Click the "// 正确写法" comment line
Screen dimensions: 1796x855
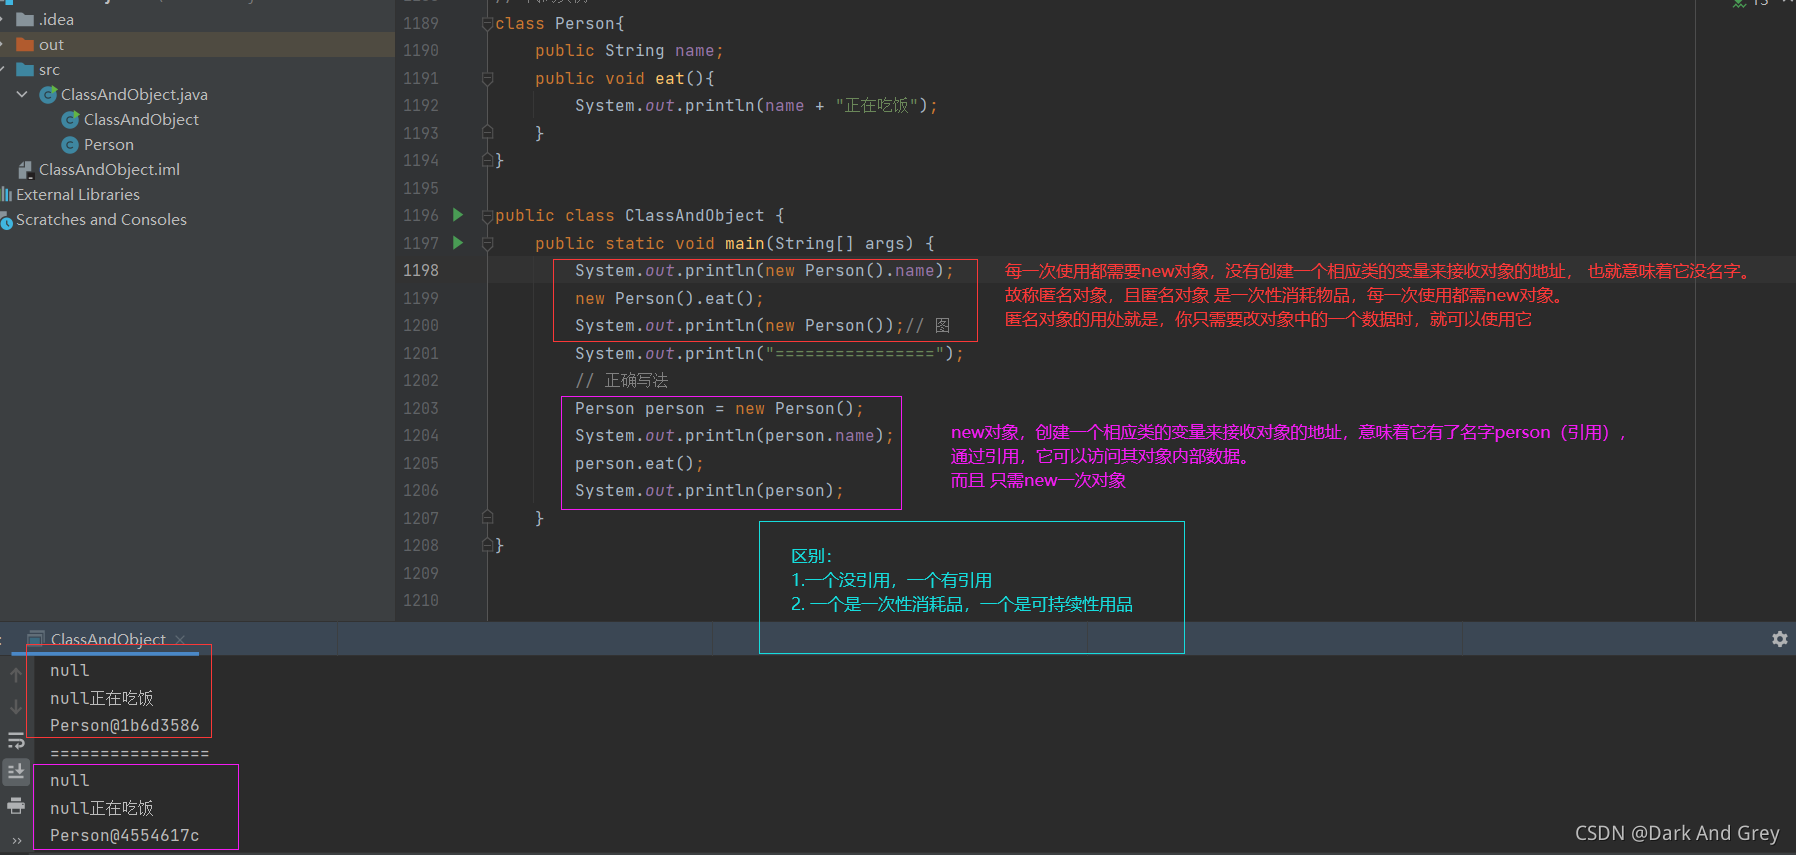621,380
